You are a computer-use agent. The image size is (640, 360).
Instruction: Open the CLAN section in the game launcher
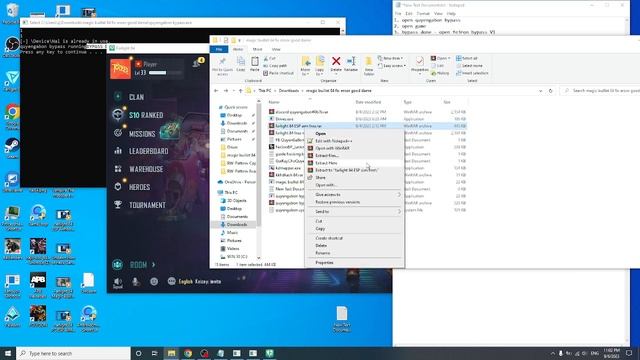click(x=136, y=97)
